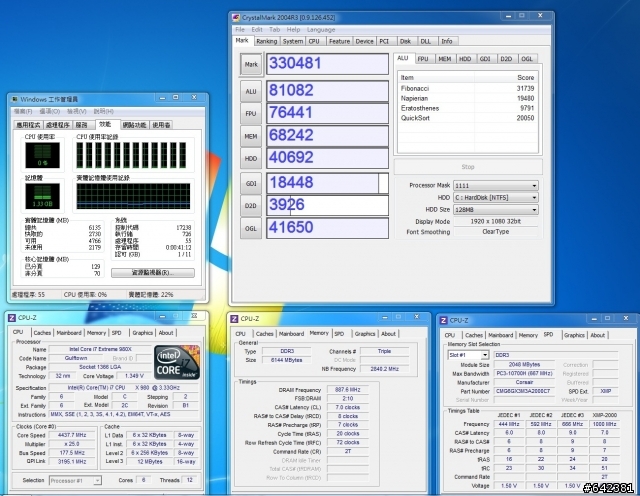Click the CPU-Z icon in the CPU tab window
Screen dimensions: 640x496
(x=11, y=318)
